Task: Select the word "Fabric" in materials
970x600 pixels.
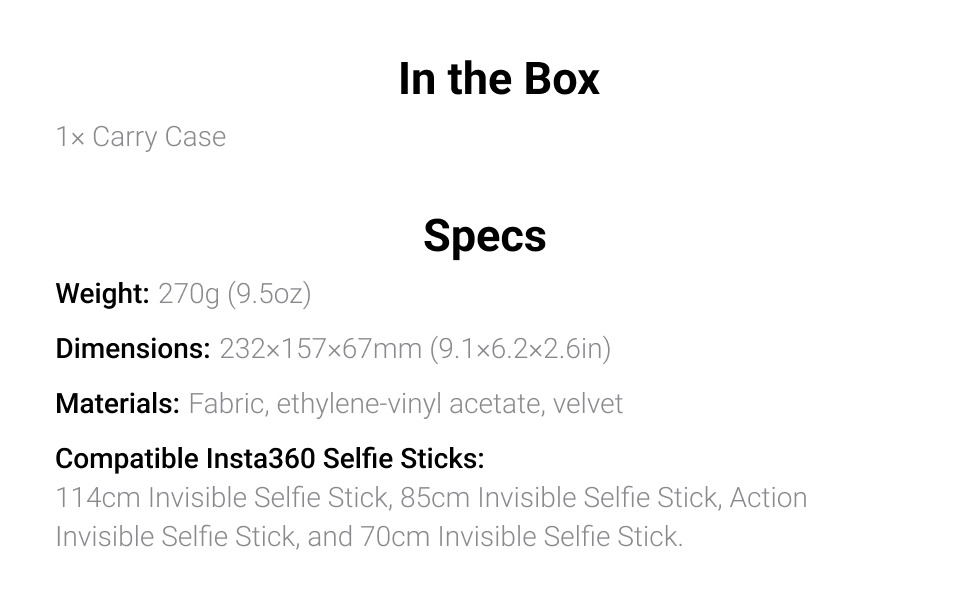Action: coord(227,404)
